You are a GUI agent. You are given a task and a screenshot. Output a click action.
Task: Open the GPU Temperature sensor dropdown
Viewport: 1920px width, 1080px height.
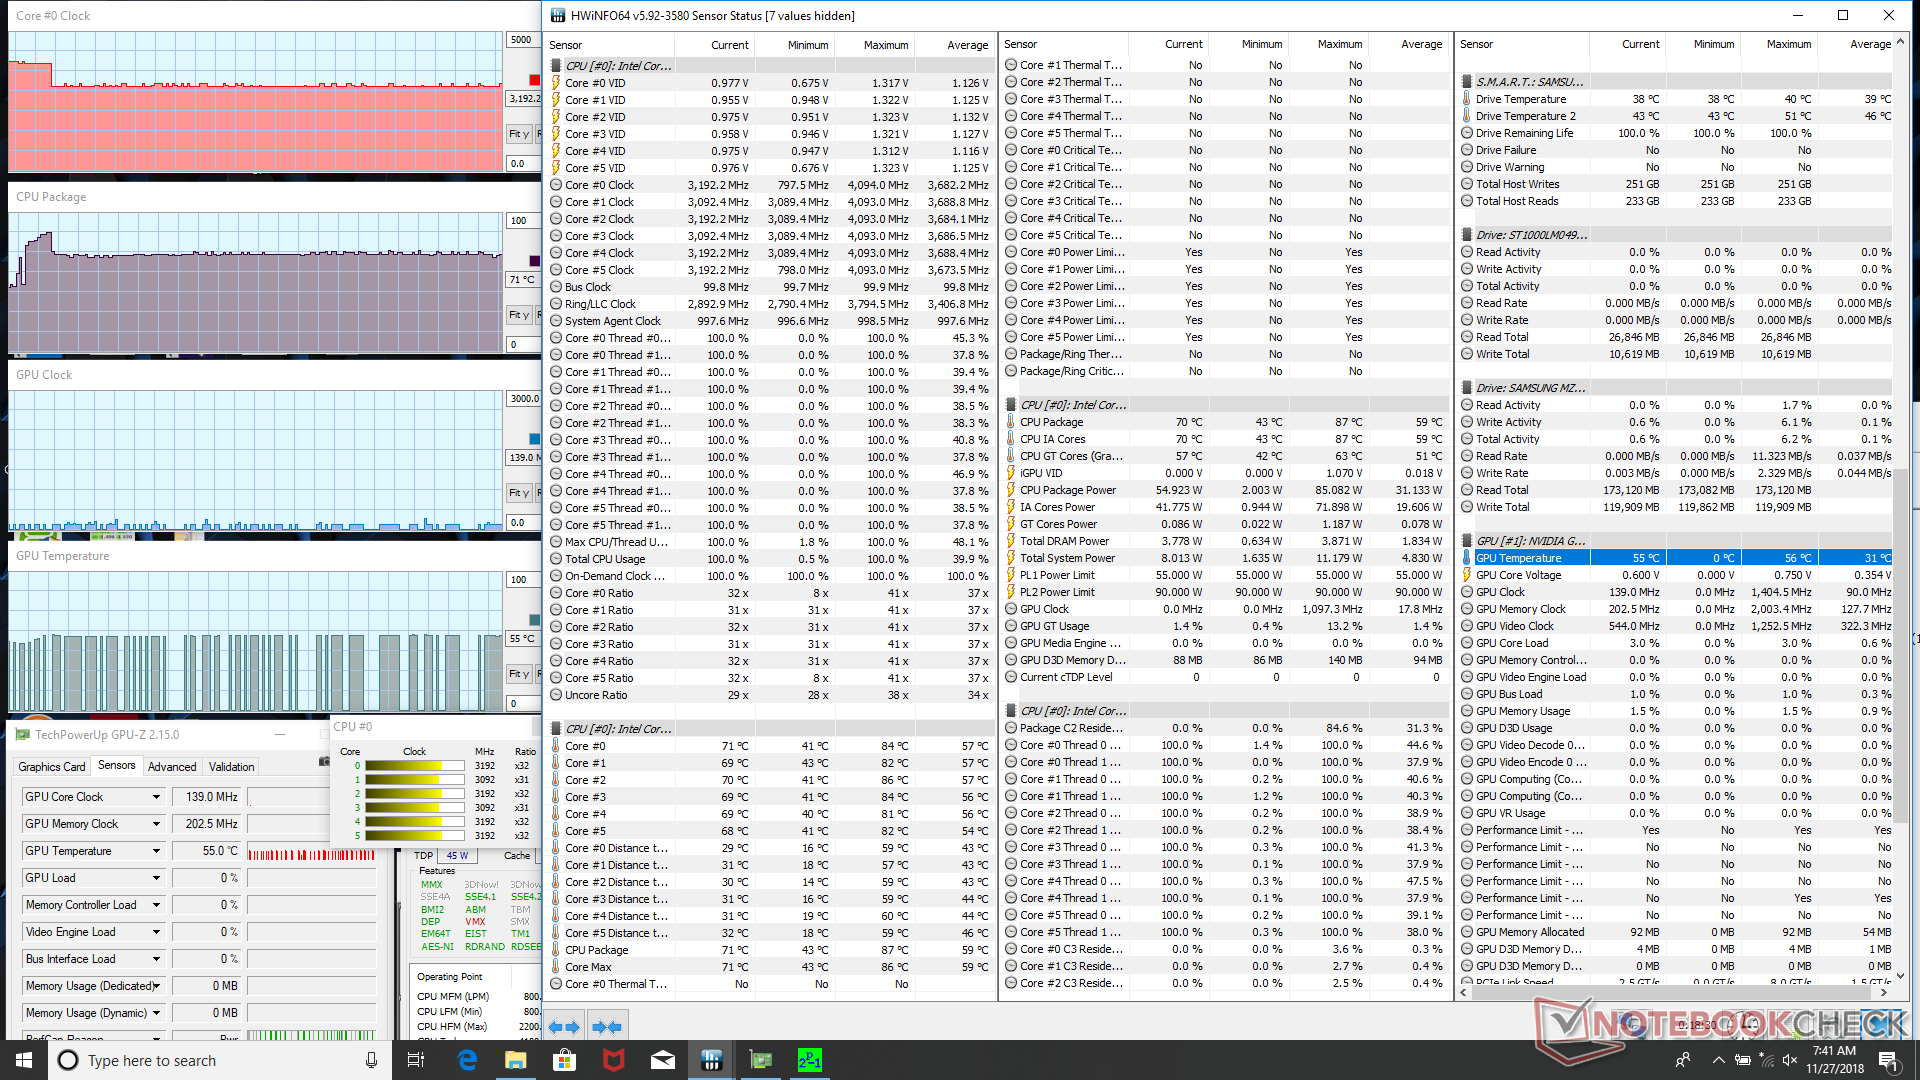(x=156, y=851)
